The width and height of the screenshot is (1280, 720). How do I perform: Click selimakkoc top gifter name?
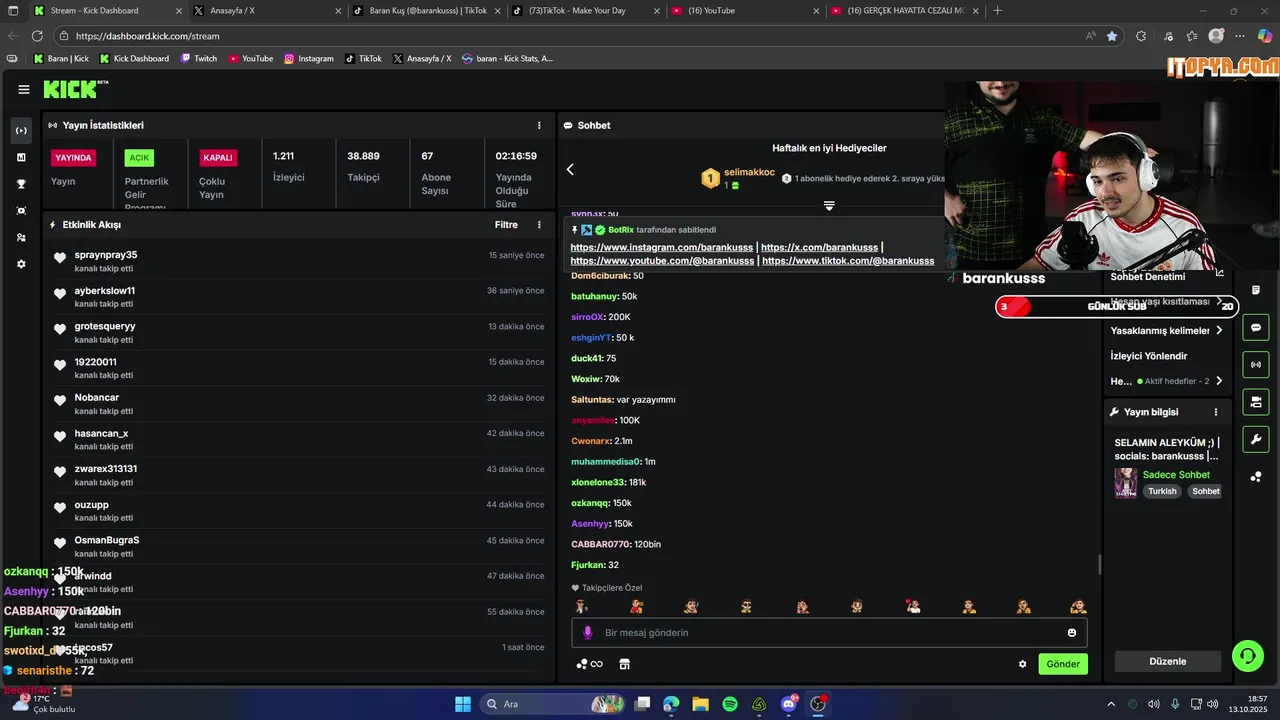coord(750,172)
